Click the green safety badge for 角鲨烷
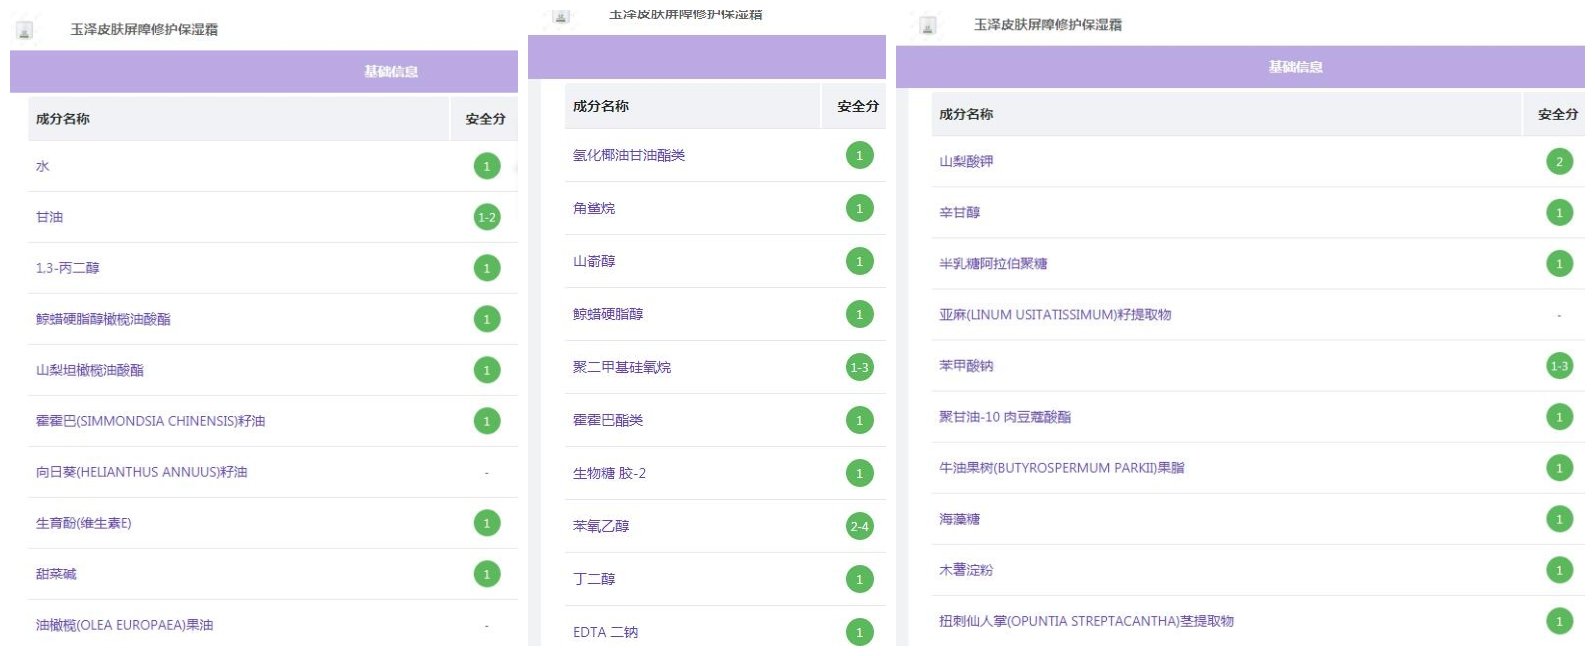The width and height of the screenshot is (1595, 656). [x=859, y=208]
